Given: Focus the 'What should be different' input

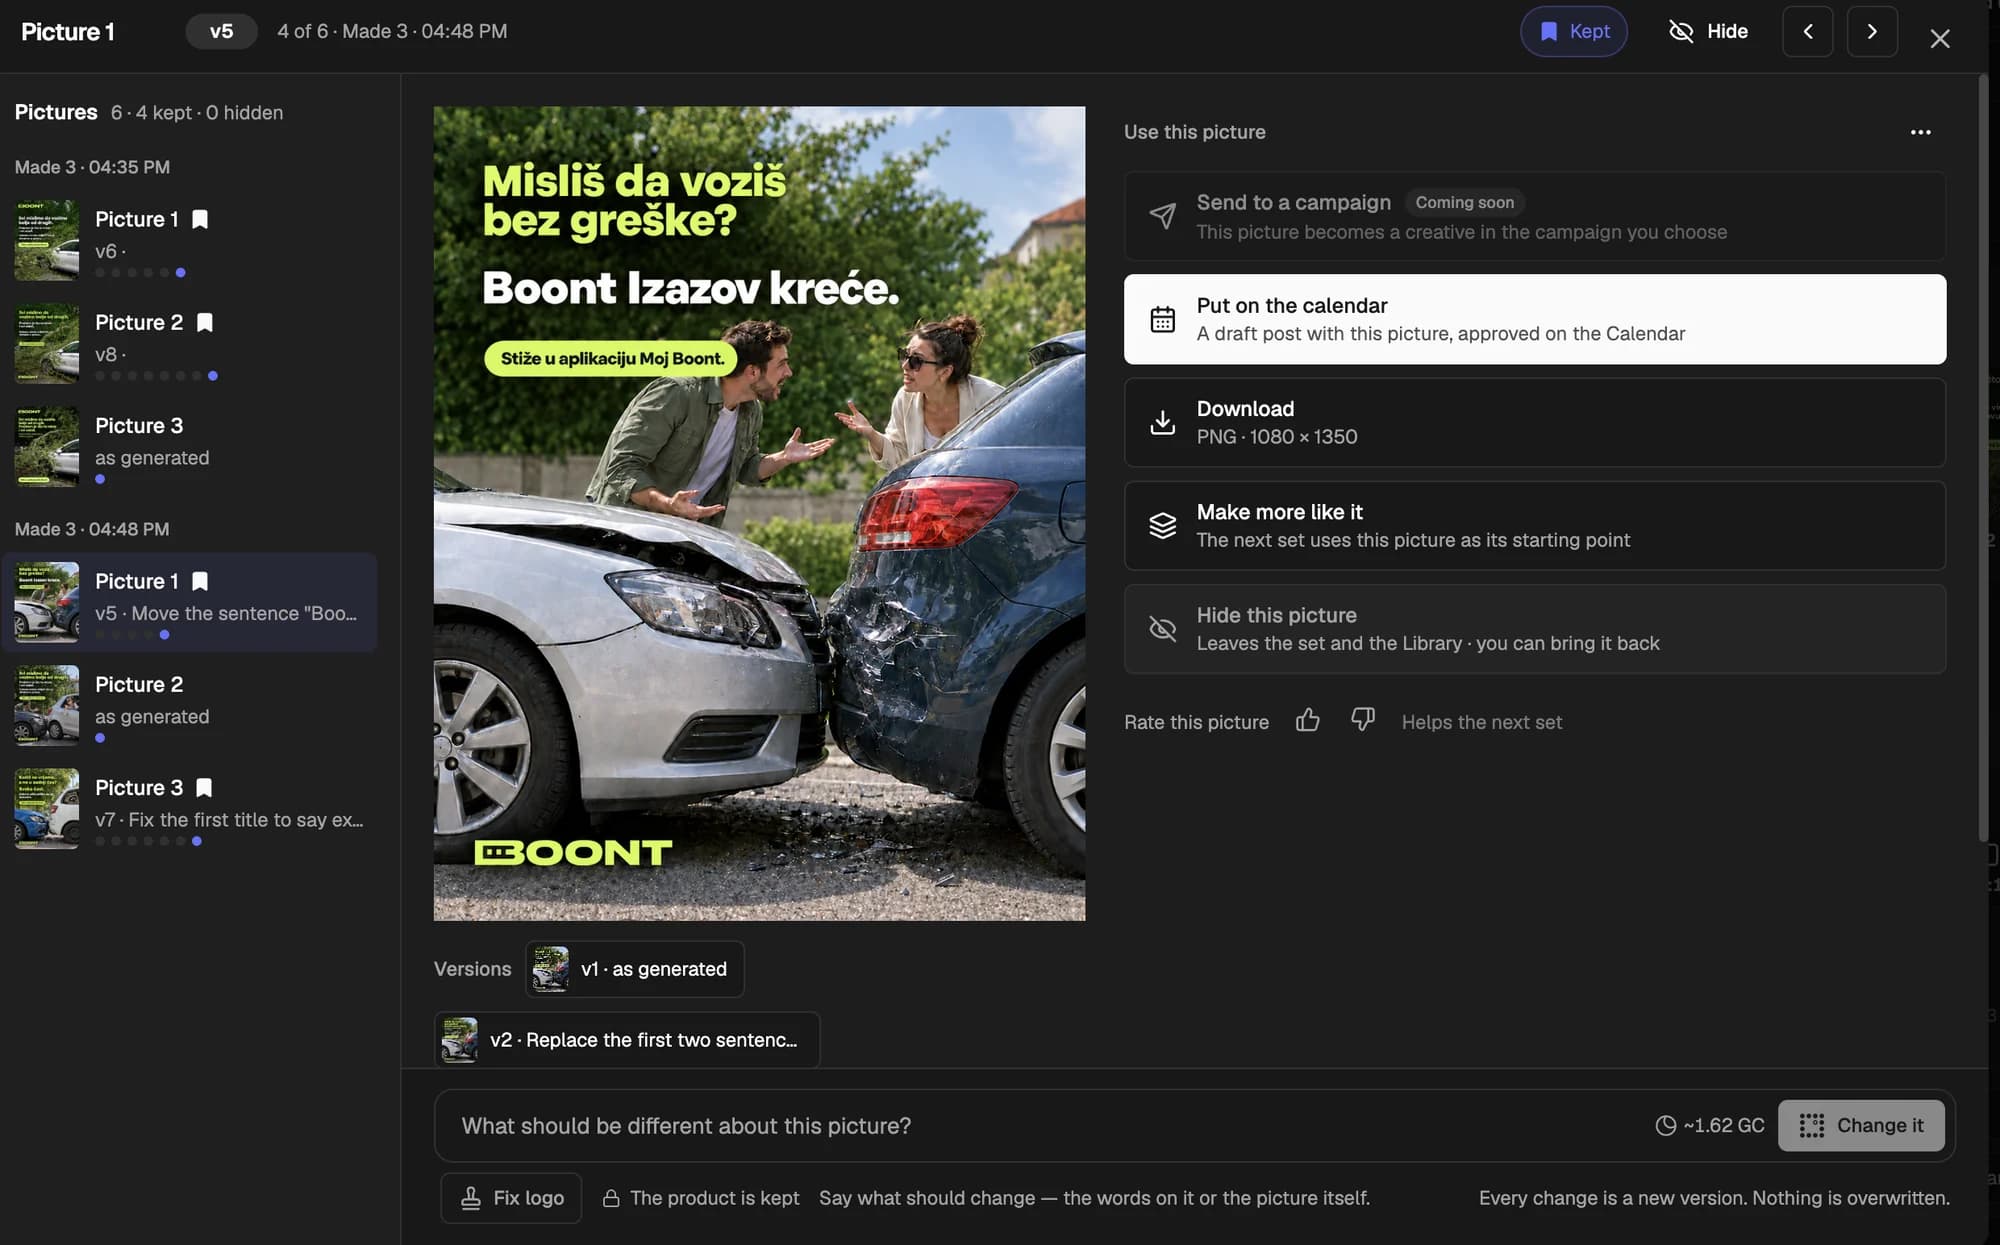Looking at the screenshot, I should (1040, 1125).
